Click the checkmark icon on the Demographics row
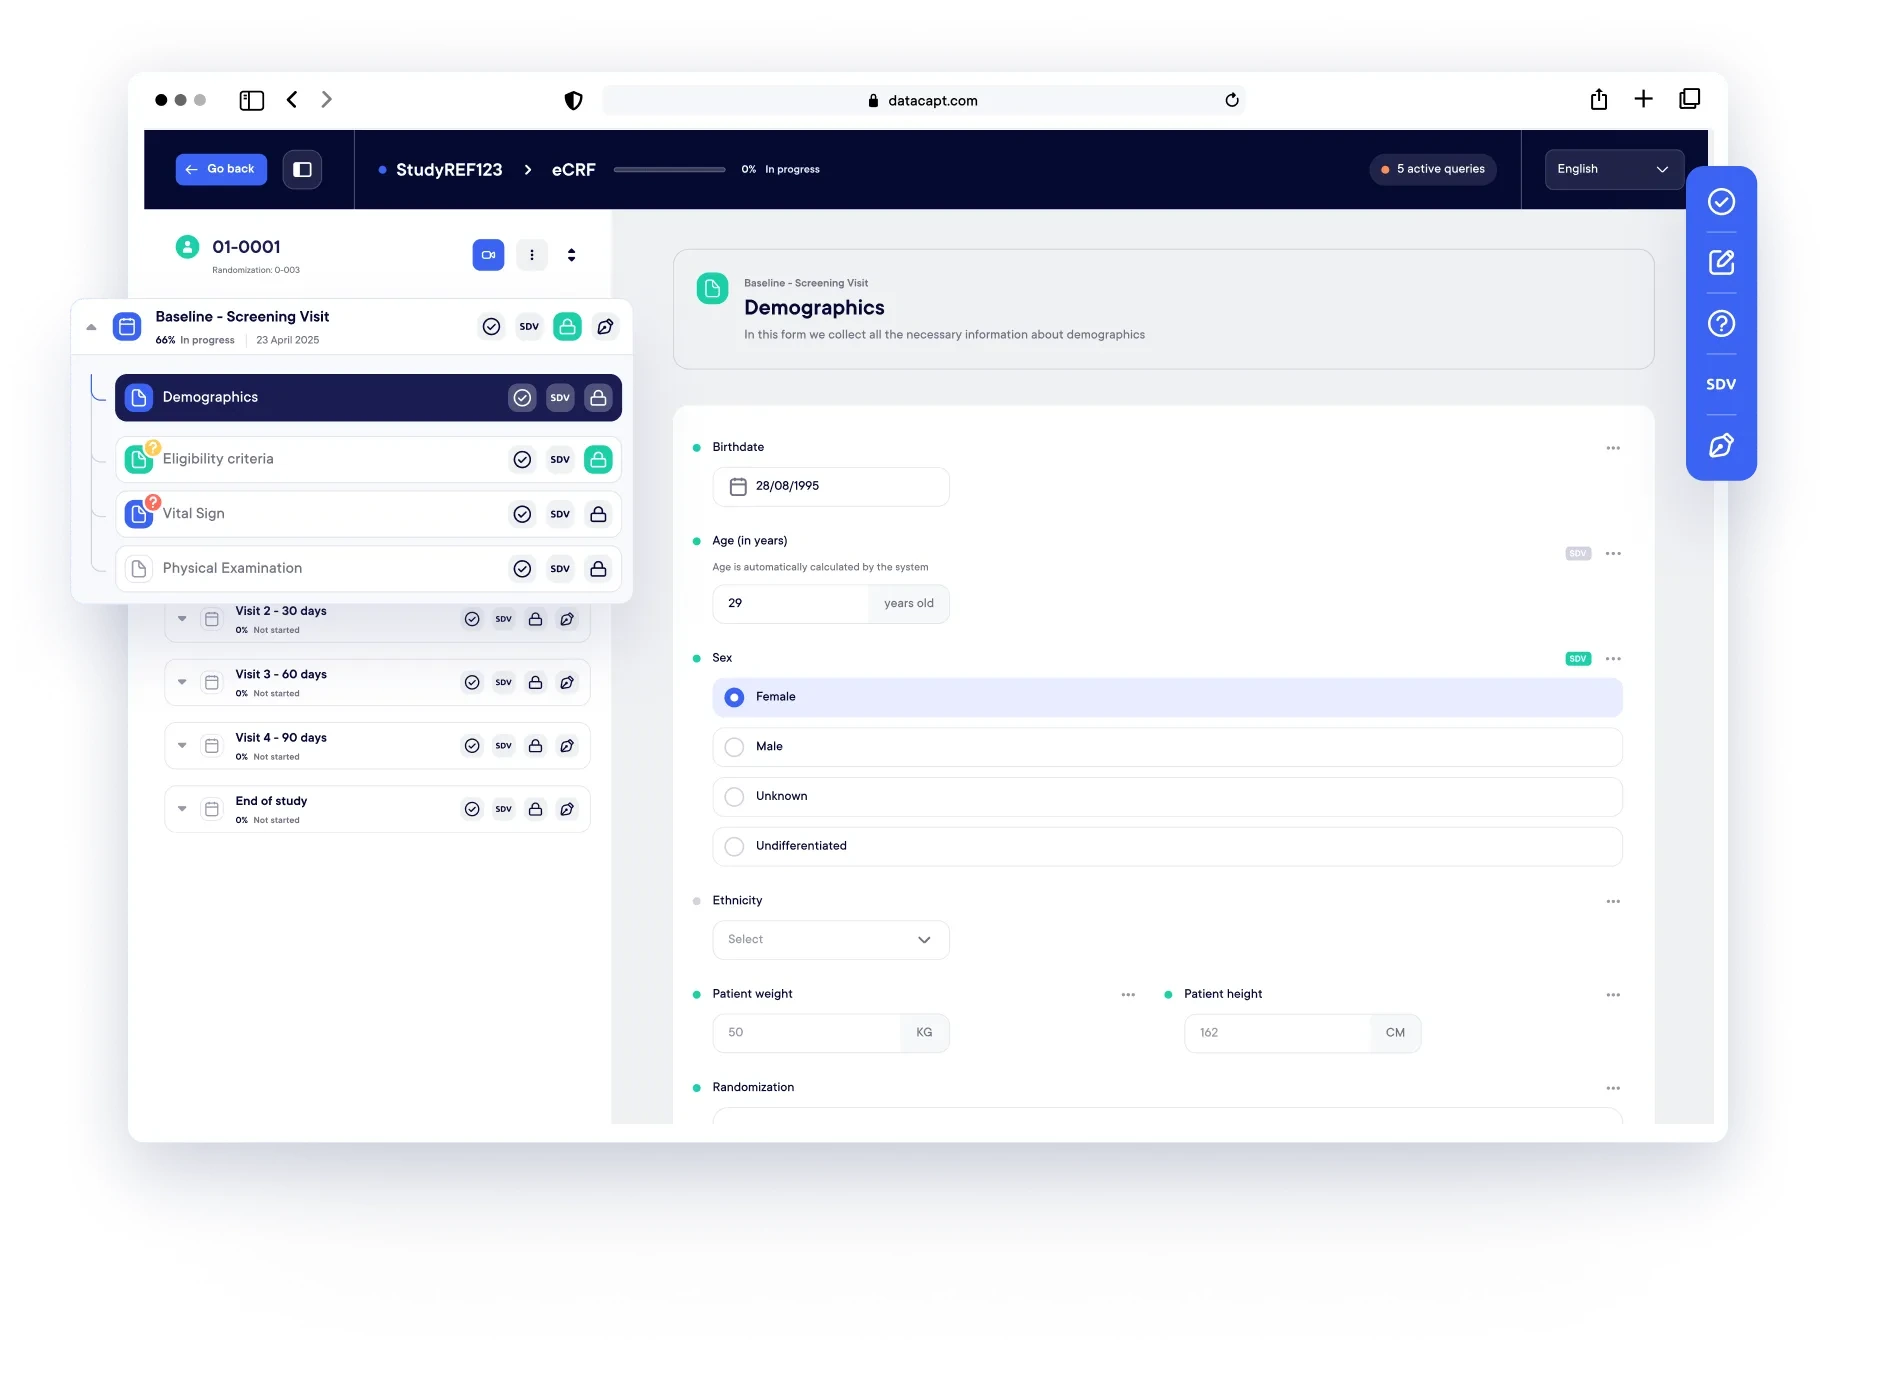This screenshot has width=1878, height=1400. click(522, 398)
